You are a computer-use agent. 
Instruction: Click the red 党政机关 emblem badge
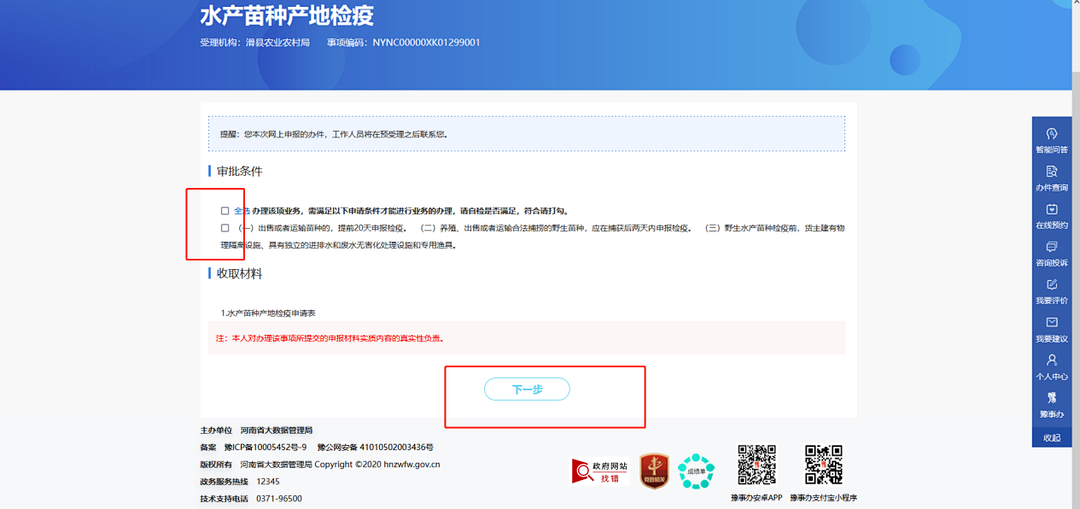(x=654, y=469)
